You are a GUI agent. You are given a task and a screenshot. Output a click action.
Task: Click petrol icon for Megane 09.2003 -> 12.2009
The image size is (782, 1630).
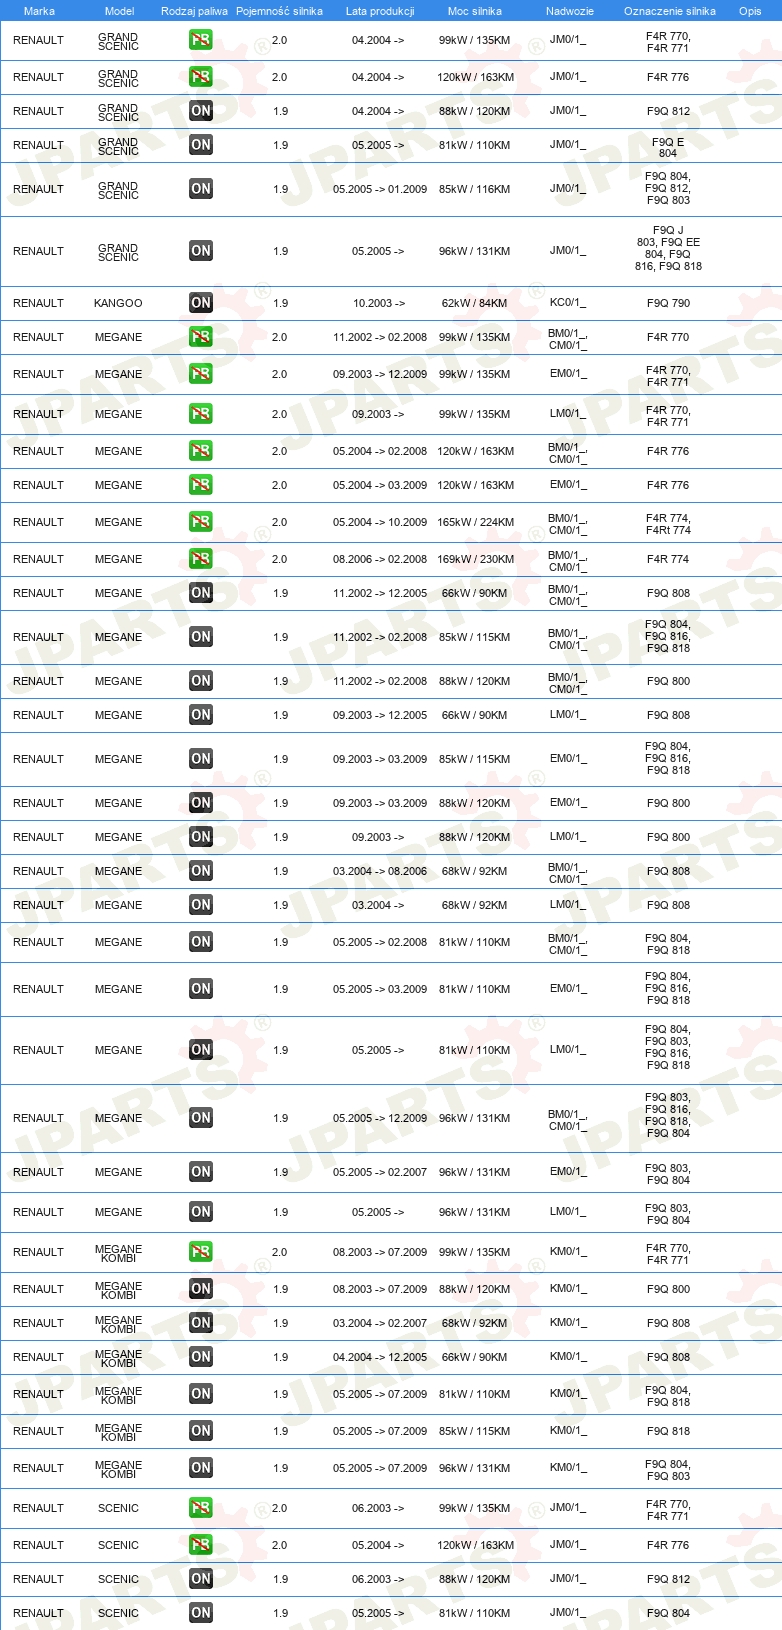pyautogui.click(x=201, y=374)
